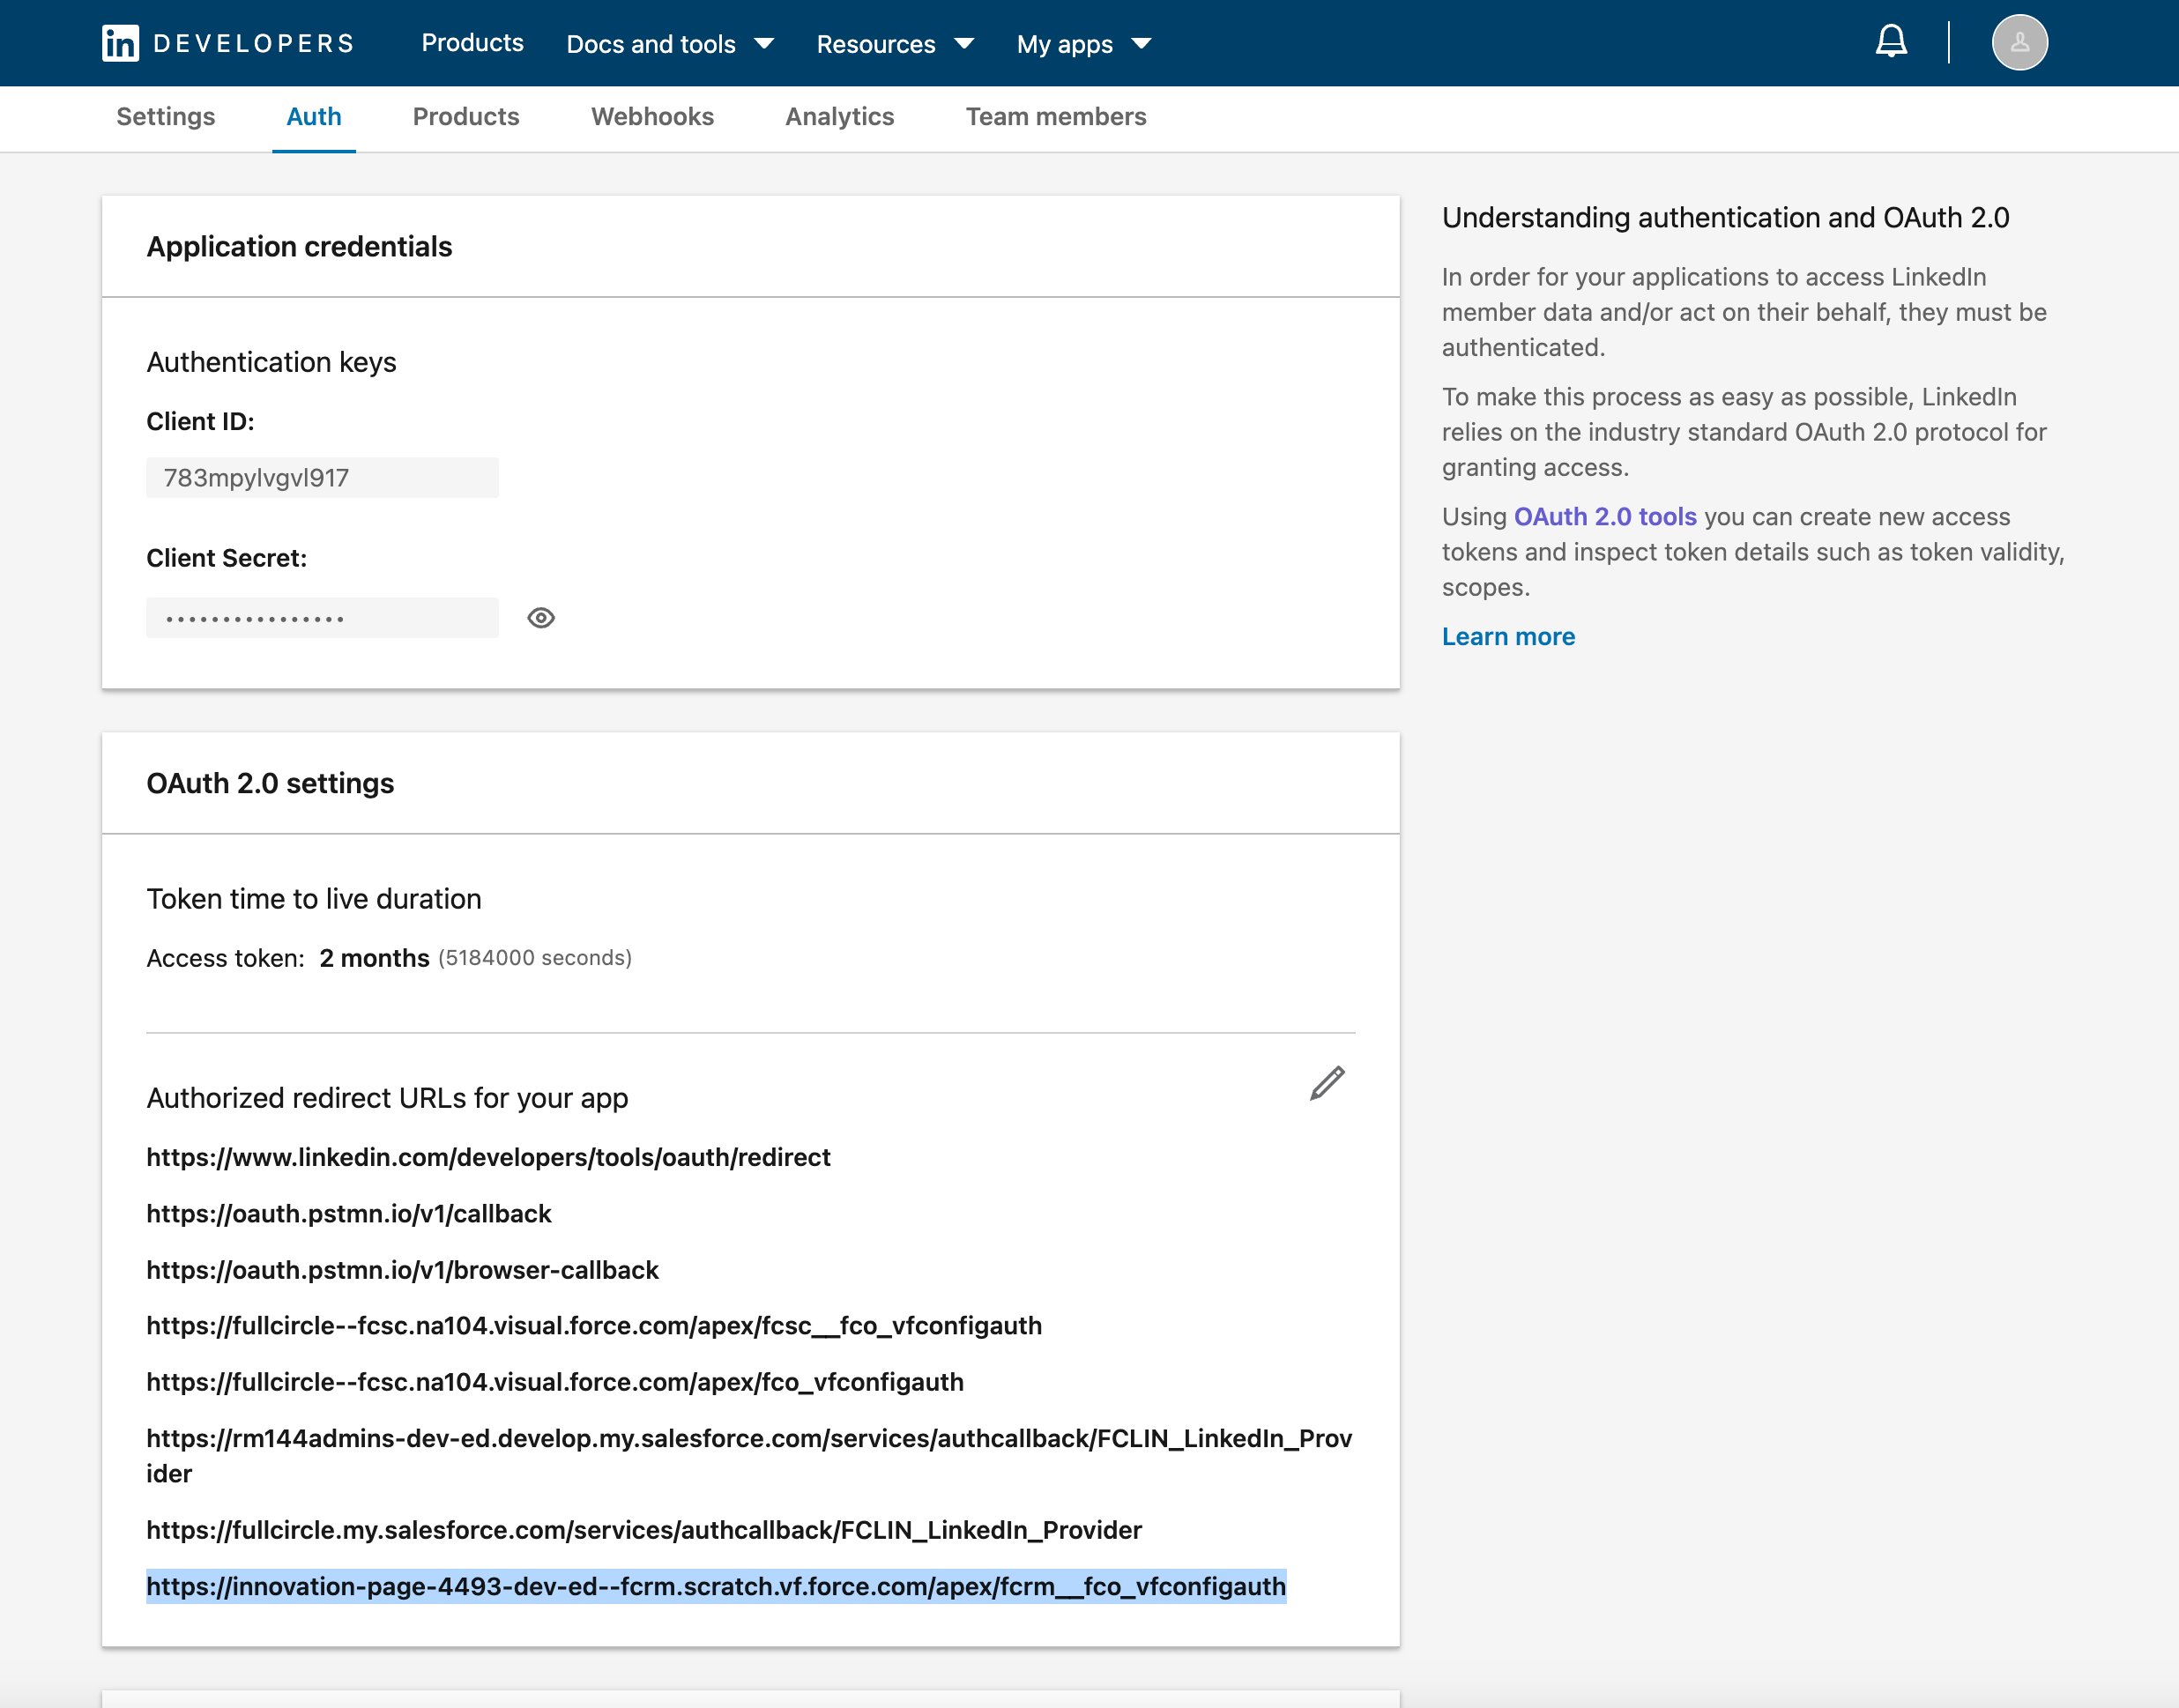Click the Application credentials heading
The height and width of the screenshot is (1708, 2179).
tap(299, 247)
